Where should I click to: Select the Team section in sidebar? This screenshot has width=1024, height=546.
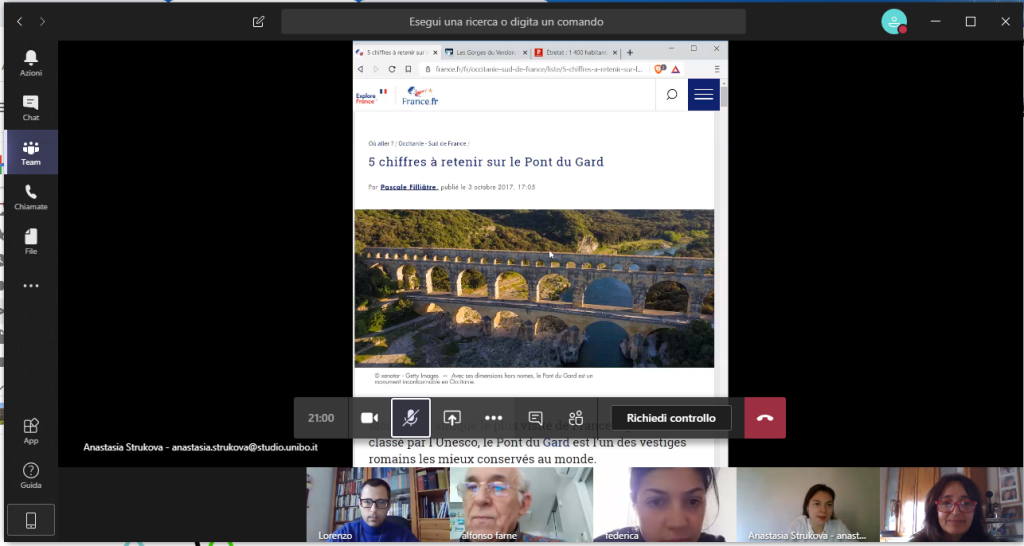[x=31, y=152]
